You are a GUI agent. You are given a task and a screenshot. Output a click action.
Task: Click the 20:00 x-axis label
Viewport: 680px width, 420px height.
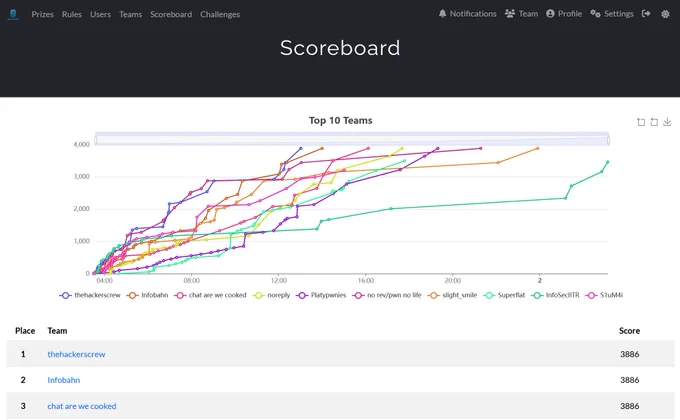(x=453, y=281)
